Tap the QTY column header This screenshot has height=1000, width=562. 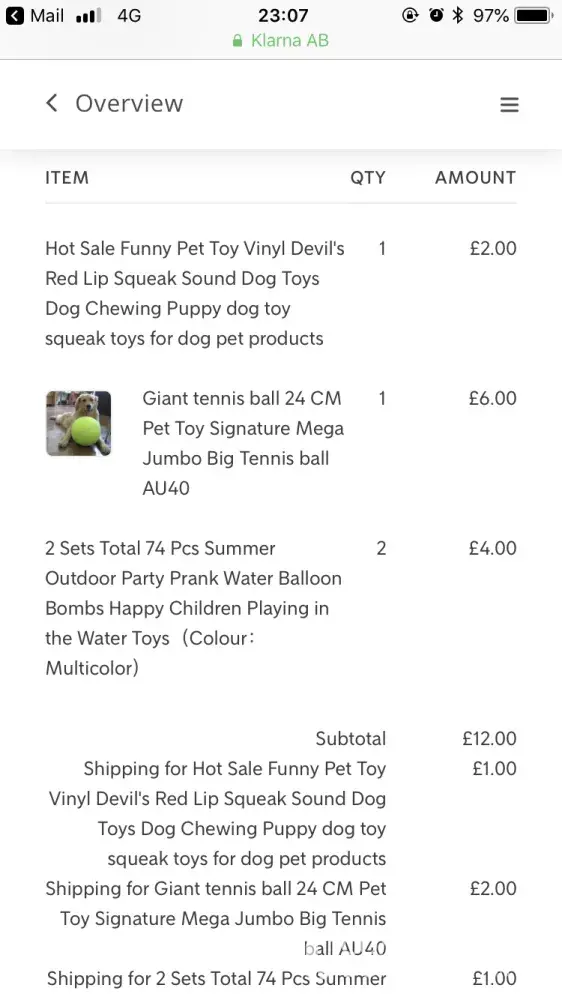pyautogui.click(x=368, y=177)
